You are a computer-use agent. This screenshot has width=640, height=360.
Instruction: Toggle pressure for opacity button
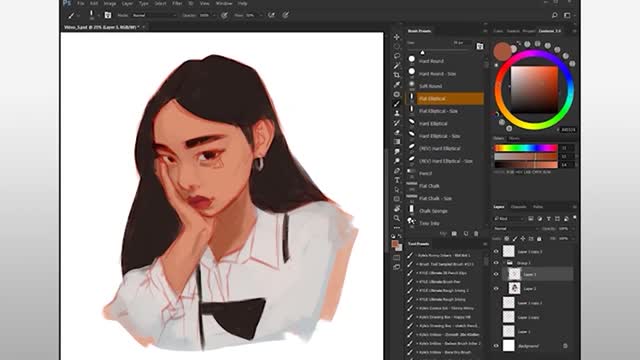(x=224, y=15)
